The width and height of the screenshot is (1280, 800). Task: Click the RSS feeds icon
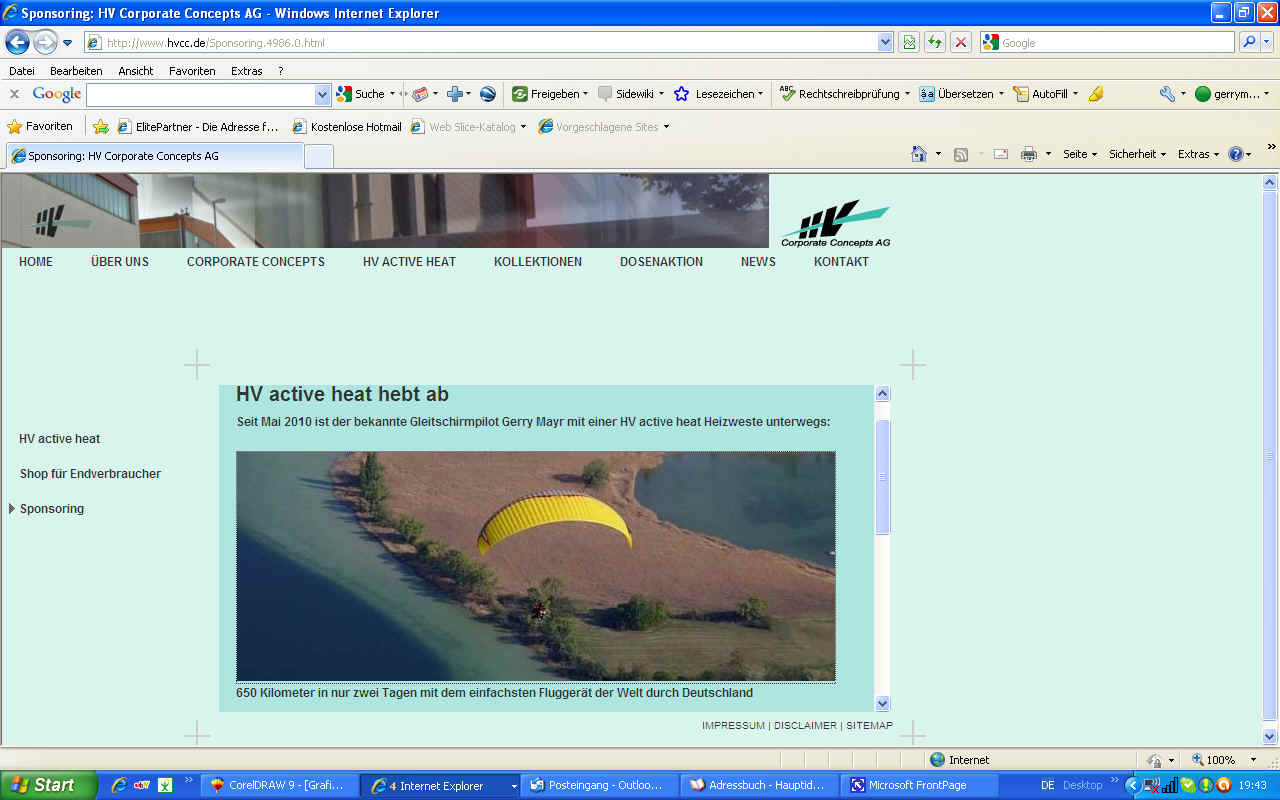[x=961, y=154]
